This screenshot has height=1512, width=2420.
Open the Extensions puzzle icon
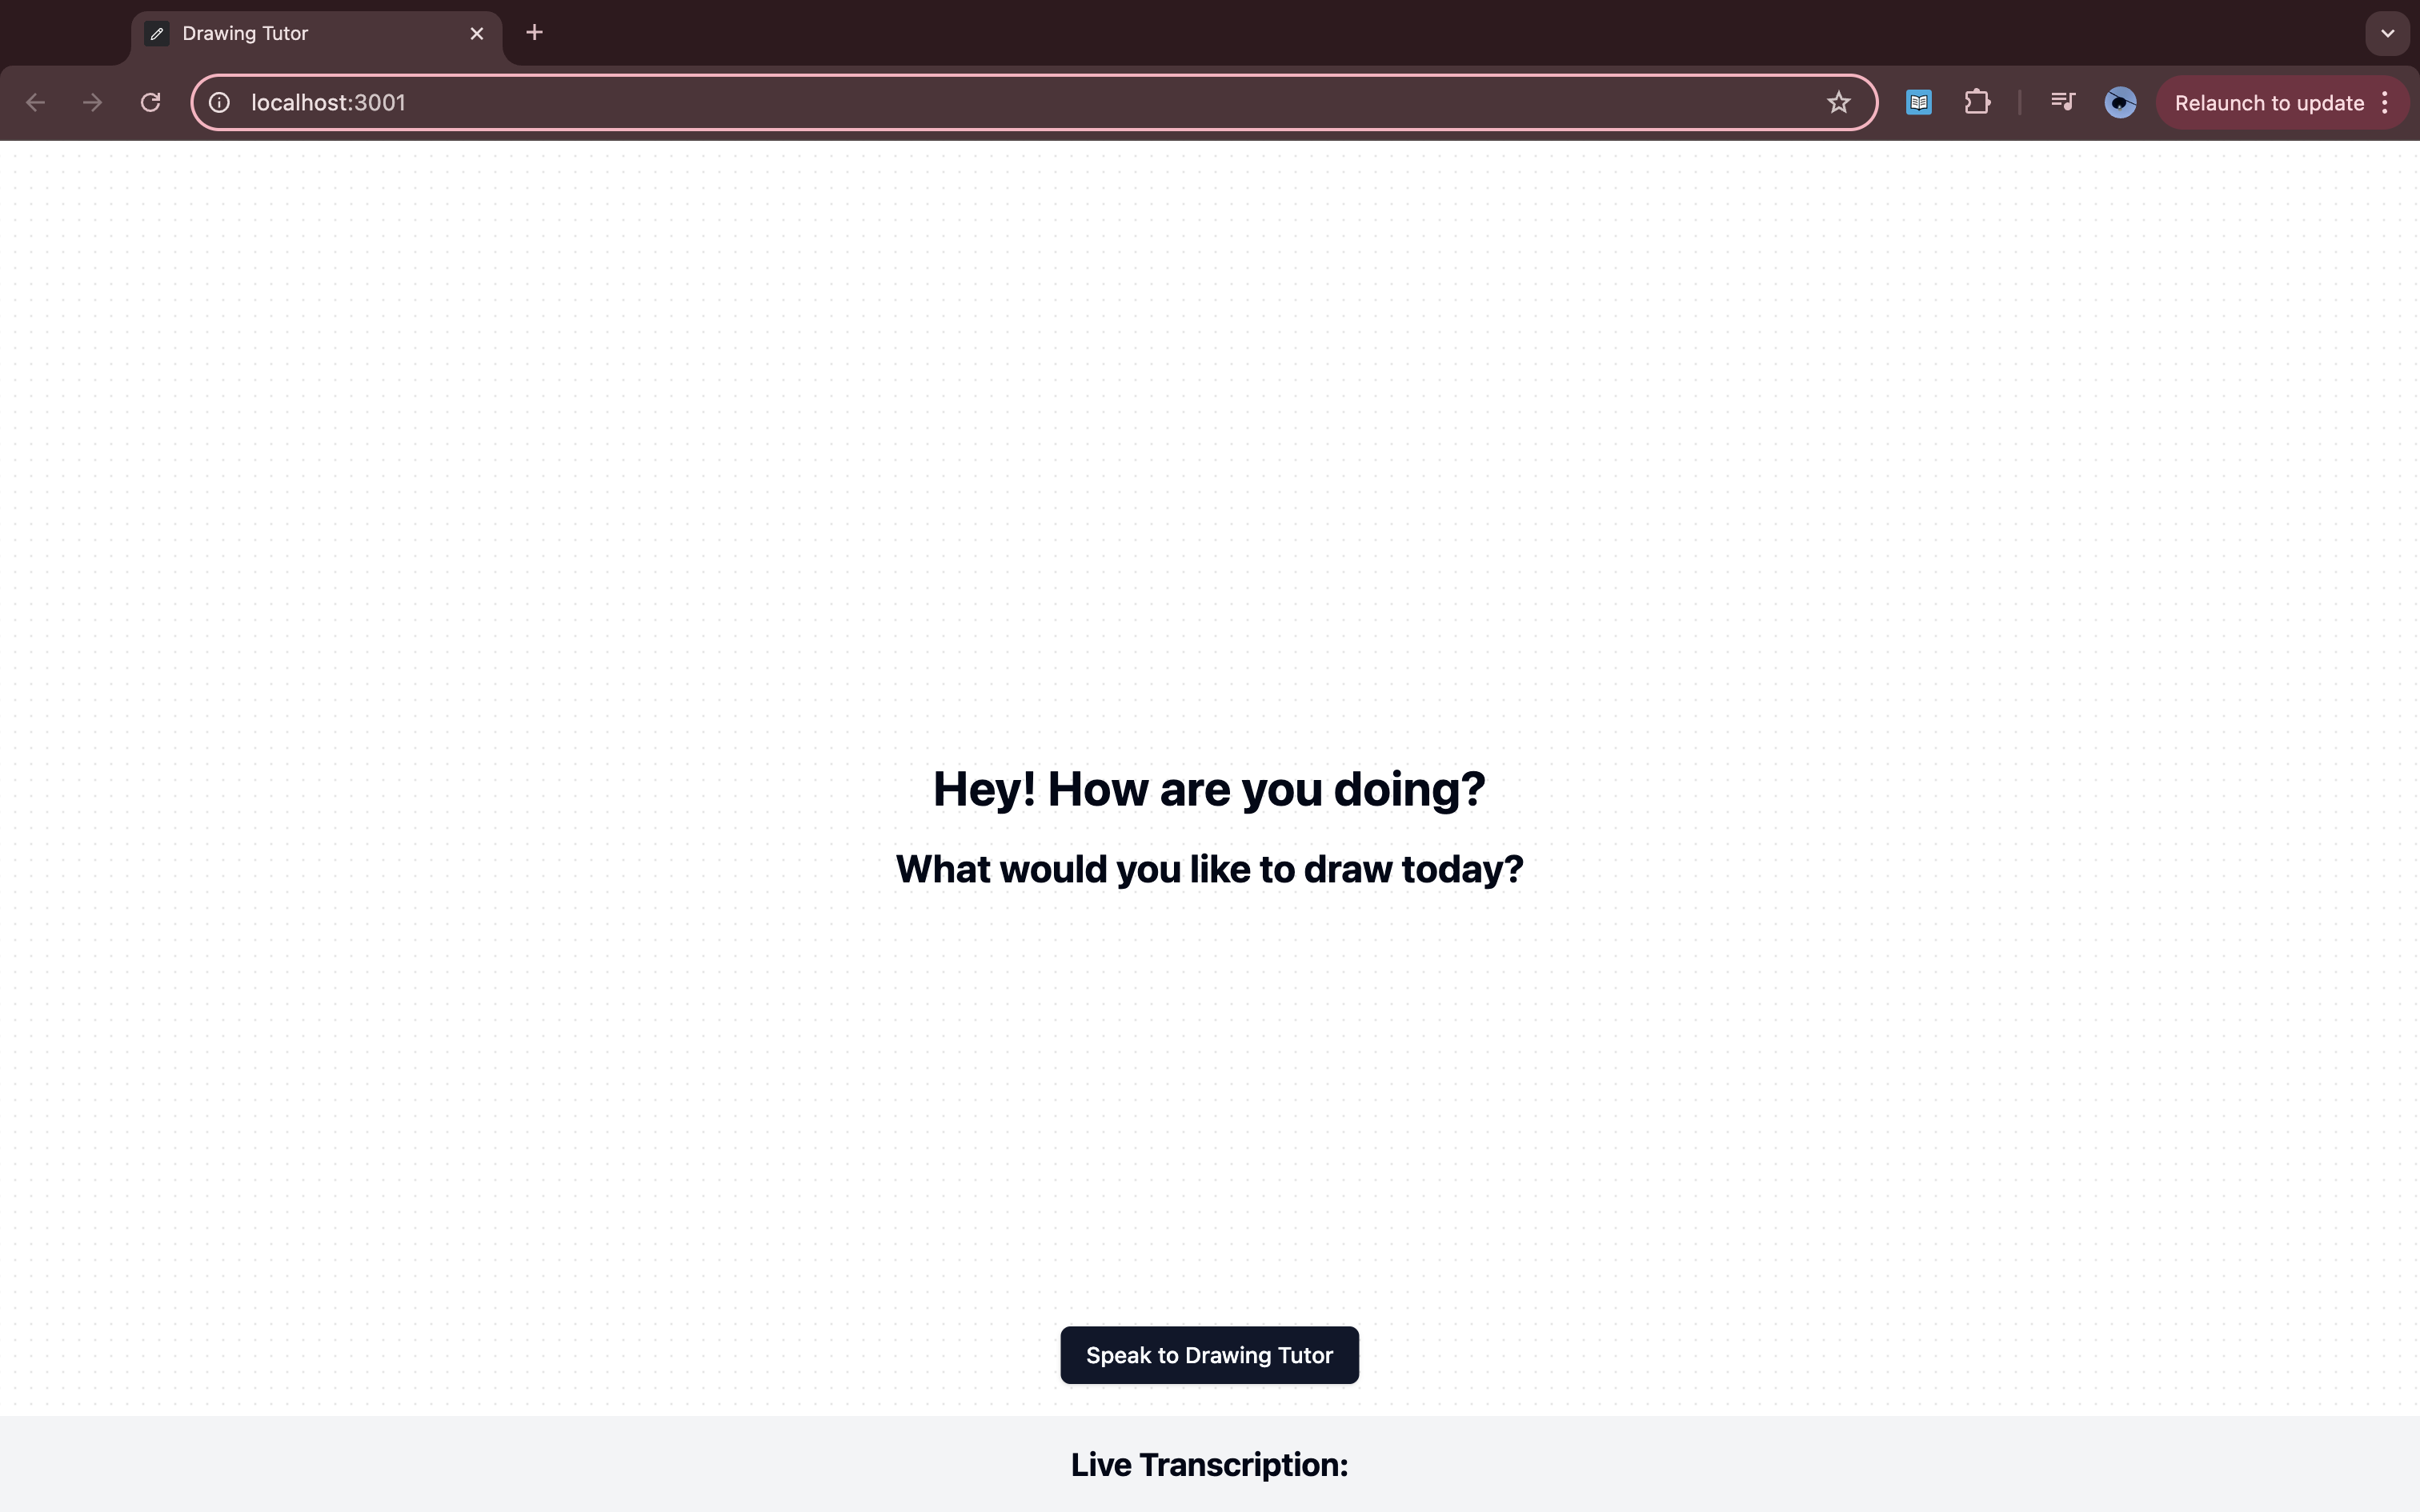[1976, 103]
